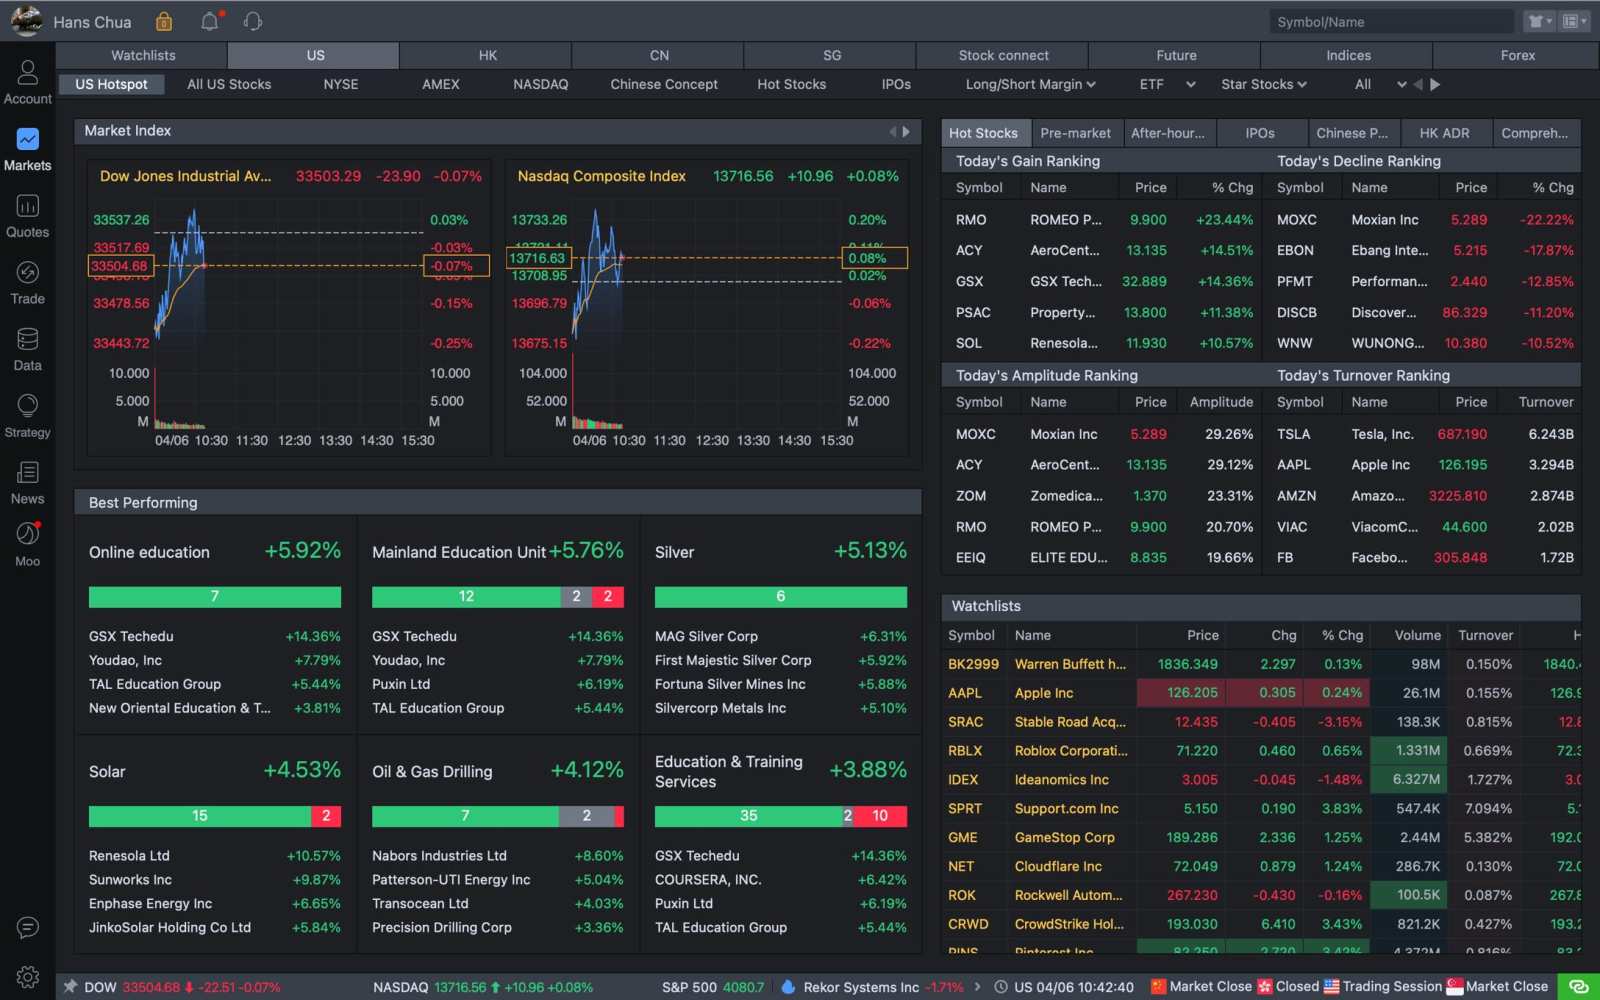Open the Markets sidebar section
Viewport: 1600px width, 1000px height.
coord(27,149)
